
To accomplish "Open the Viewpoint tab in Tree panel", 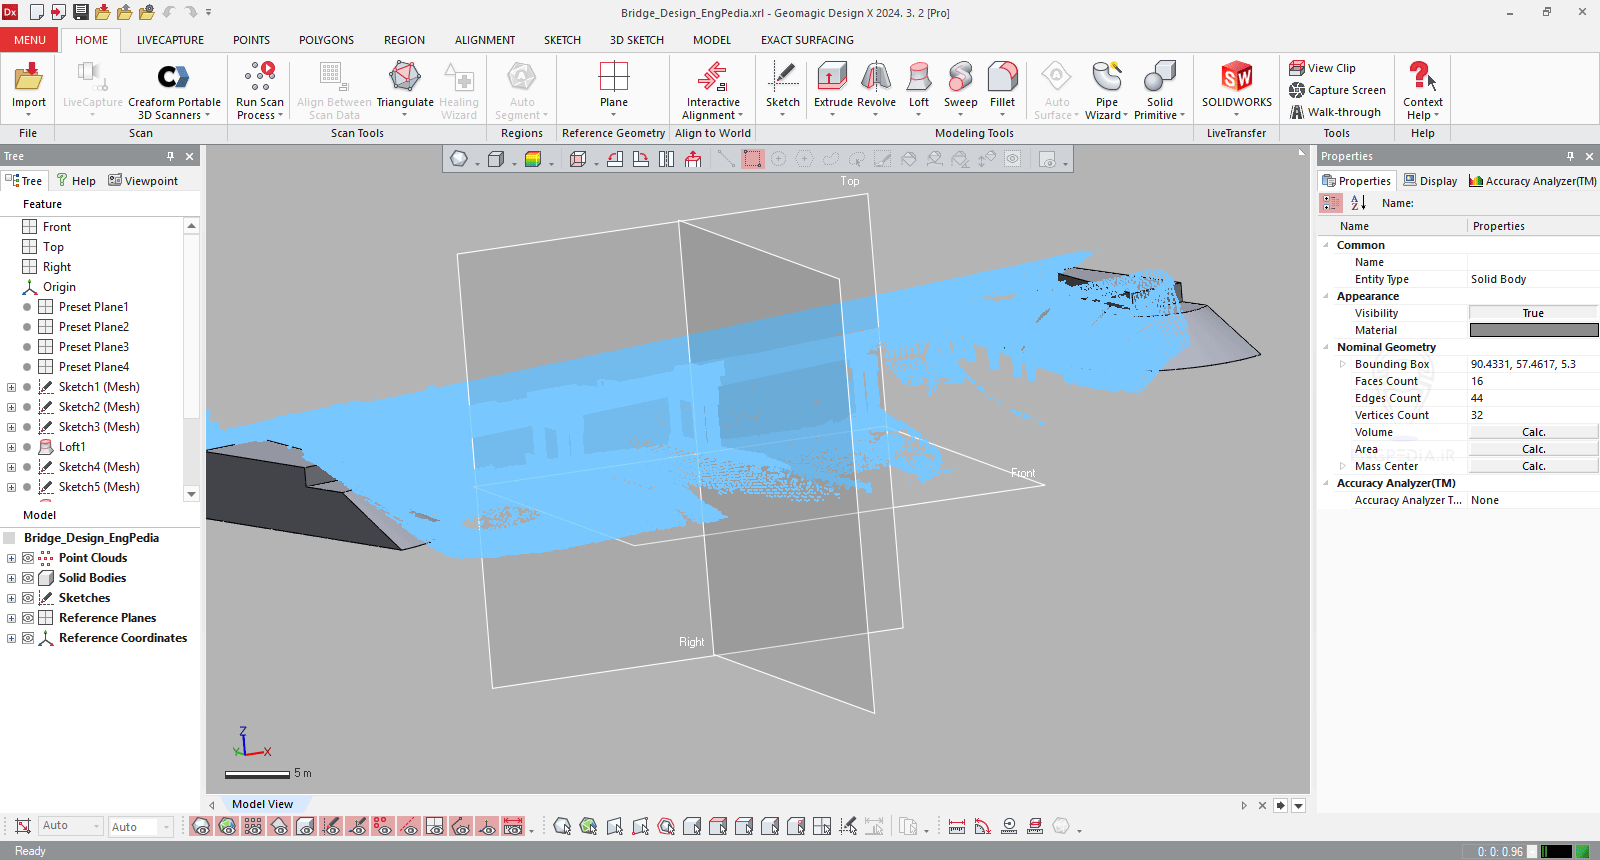I will [143, 181].
